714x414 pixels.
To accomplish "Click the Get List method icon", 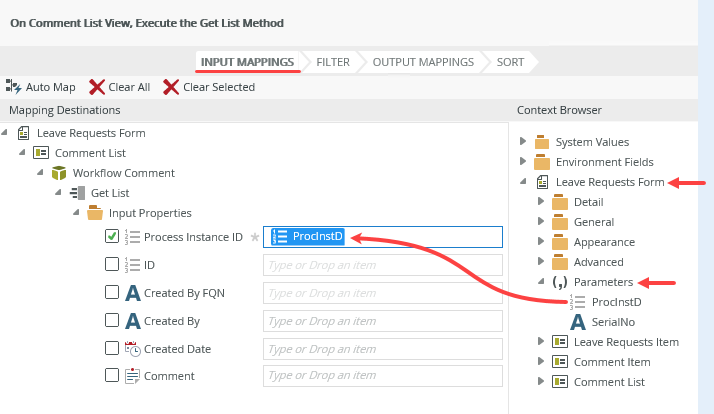I will 77,193.
